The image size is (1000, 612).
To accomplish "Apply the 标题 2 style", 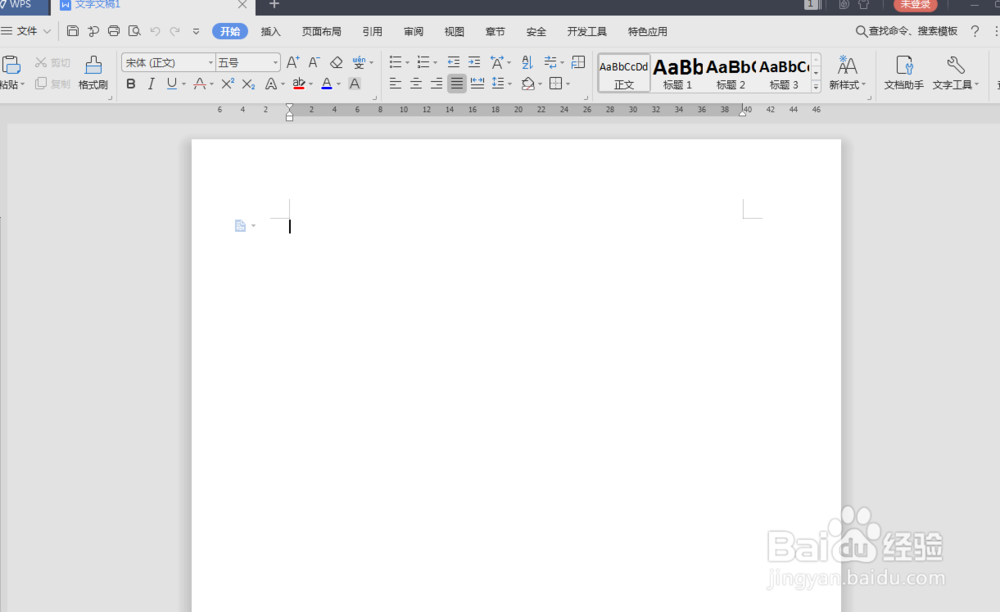I will click(731, 73).
